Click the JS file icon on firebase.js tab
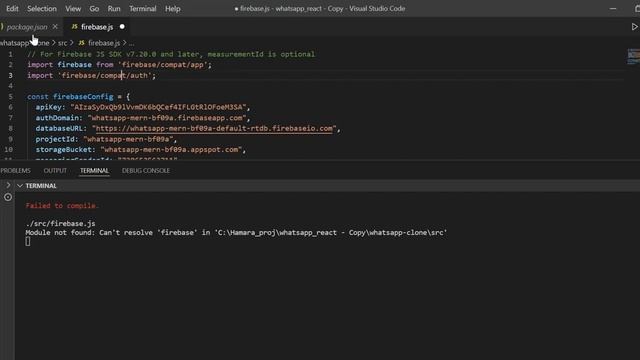The height and width of the screenshot is (360, 640). point(74,27)
